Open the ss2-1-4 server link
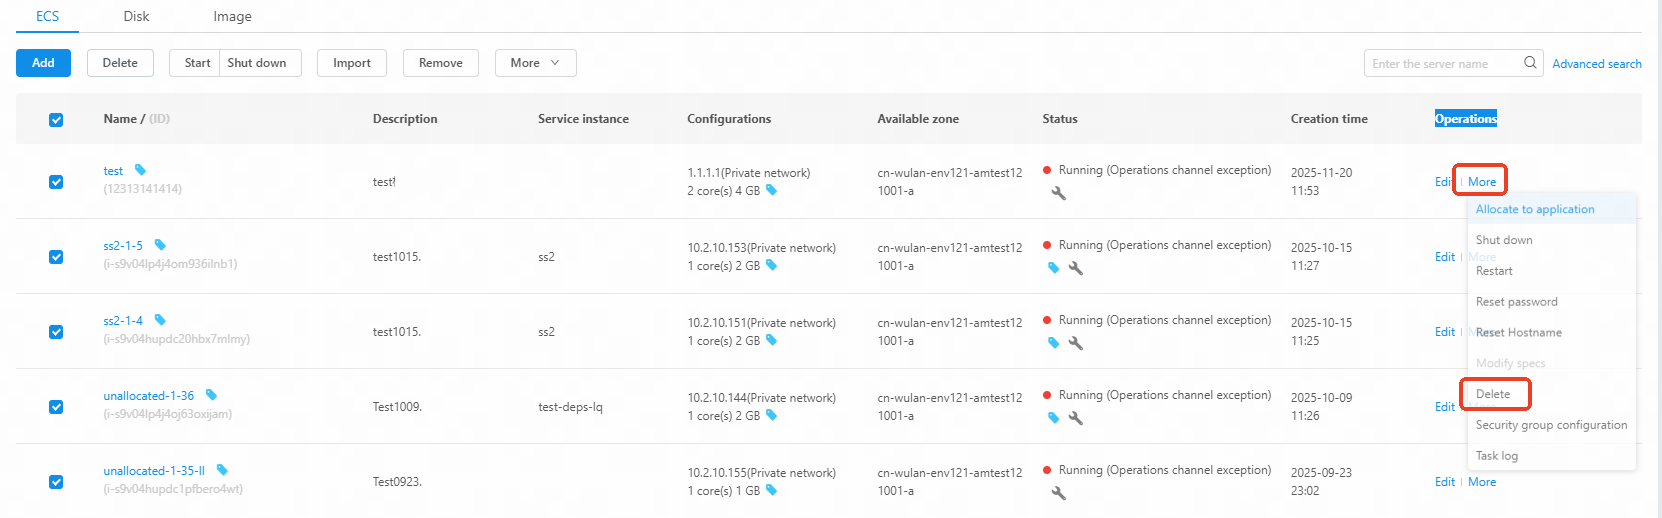Viewport: 1662px width, 518px height. pyautogui.click(x=123, y=320)
